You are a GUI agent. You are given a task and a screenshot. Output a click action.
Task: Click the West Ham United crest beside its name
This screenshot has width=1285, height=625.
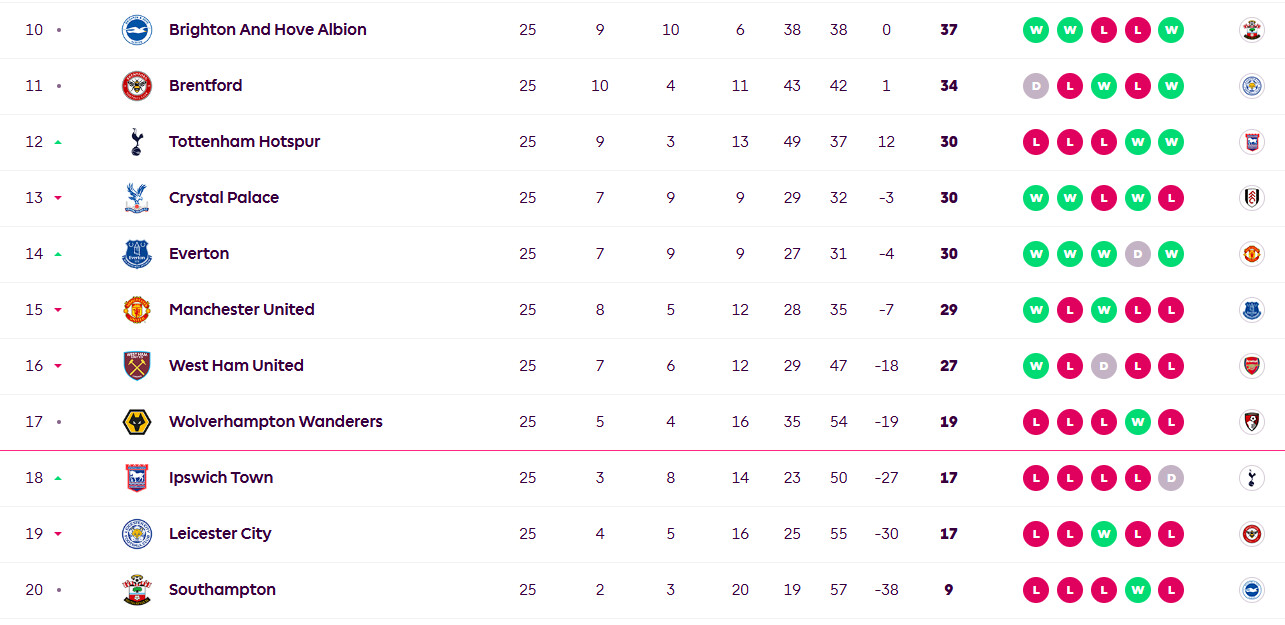point(136,366)
